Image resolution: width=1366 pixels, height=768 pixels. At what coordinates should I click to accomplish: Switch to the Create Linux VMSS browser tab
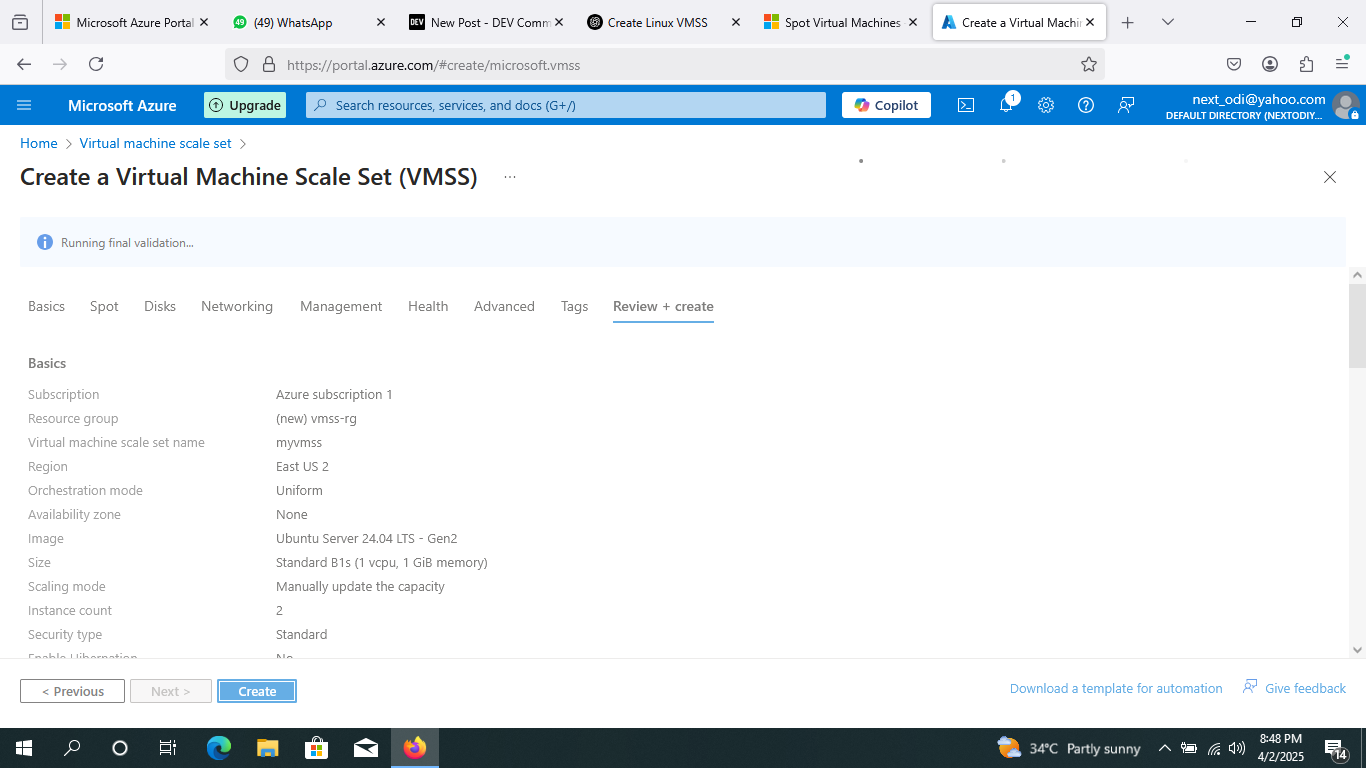click(664, 22)
